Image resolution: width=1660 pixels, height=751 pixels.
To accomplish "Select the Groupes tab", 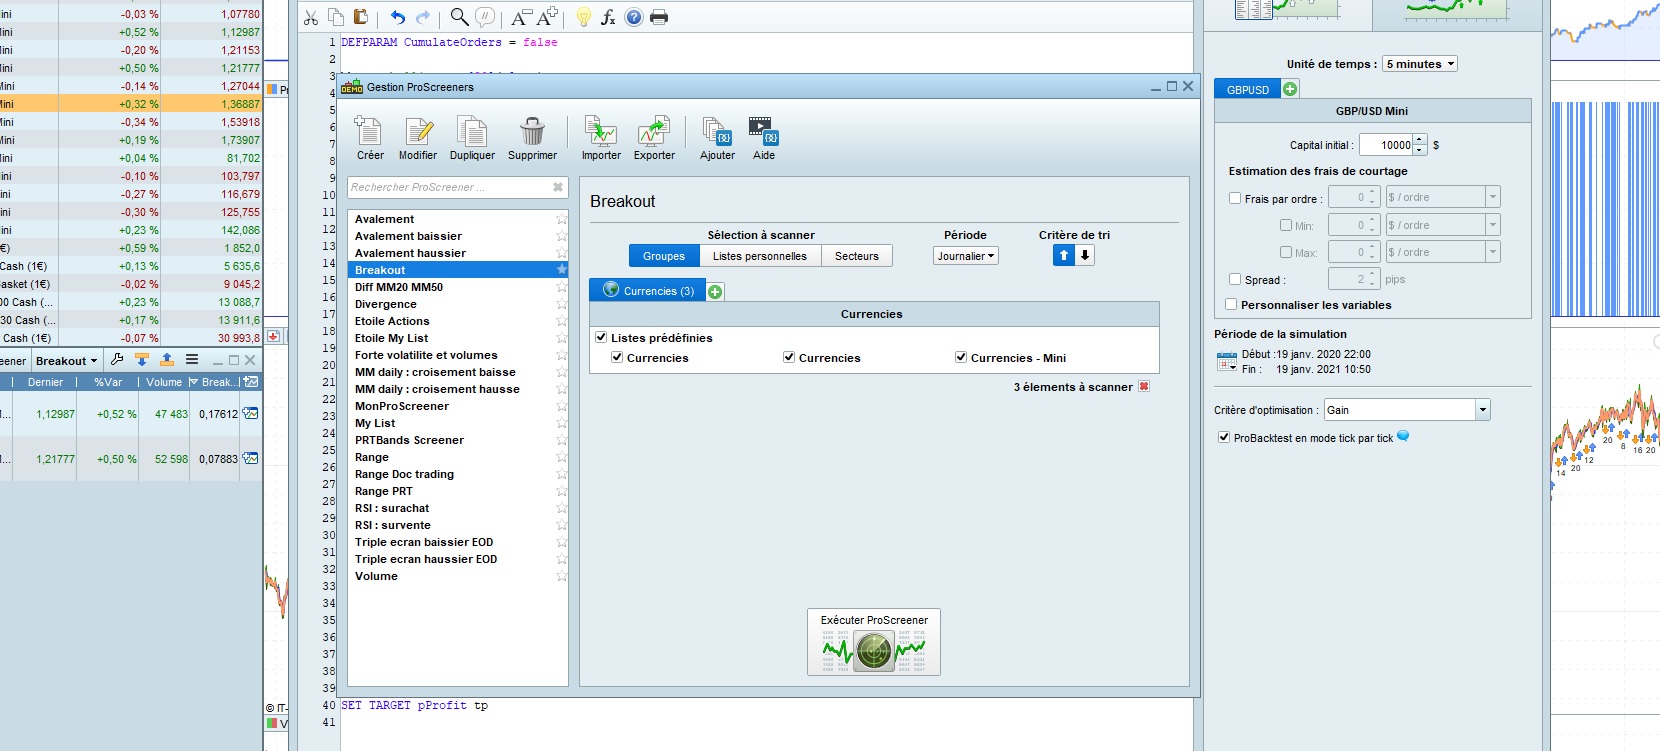I will [x=664, y=256].
